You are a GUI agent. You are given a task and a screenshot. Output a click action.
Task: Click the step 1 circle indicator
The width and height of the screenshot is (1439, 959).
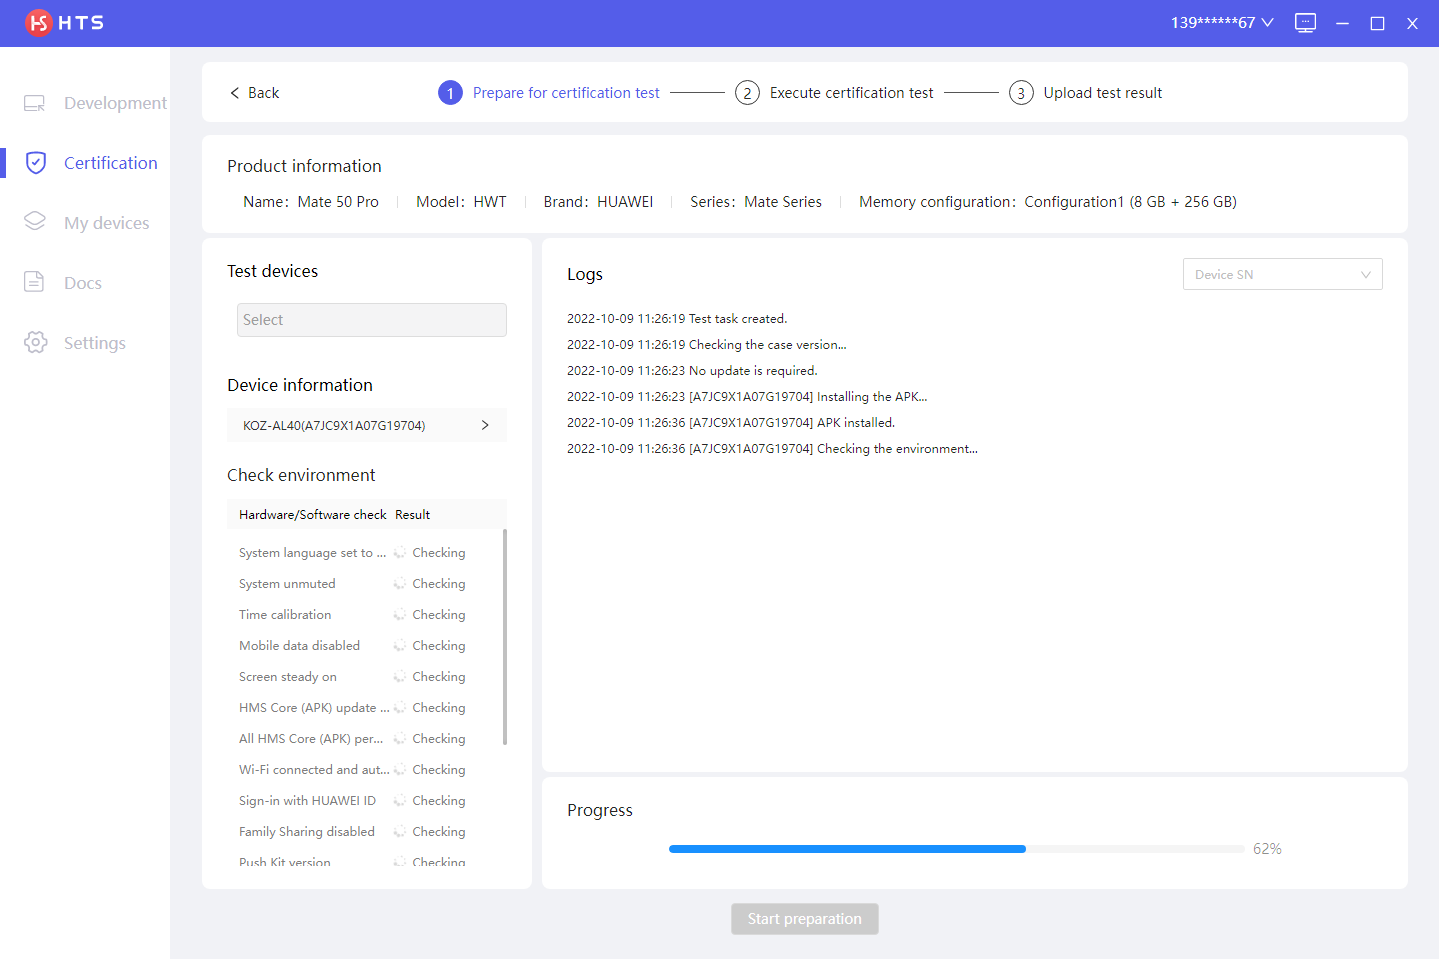pos(450,93)
